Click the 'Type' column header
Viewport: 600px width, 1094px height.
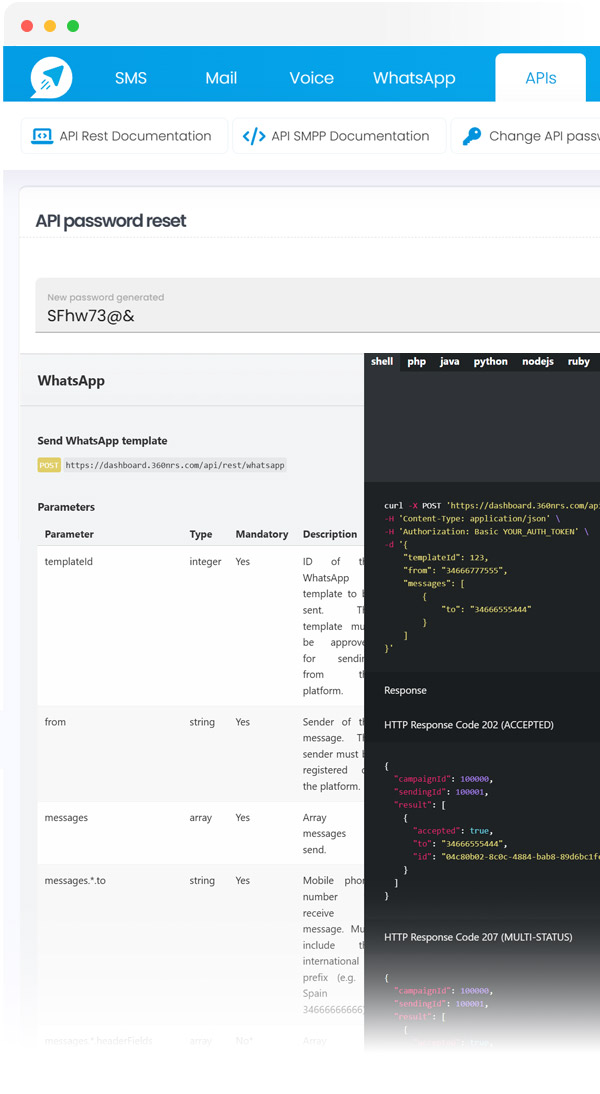pyautogui.click(x=201, y=534)
